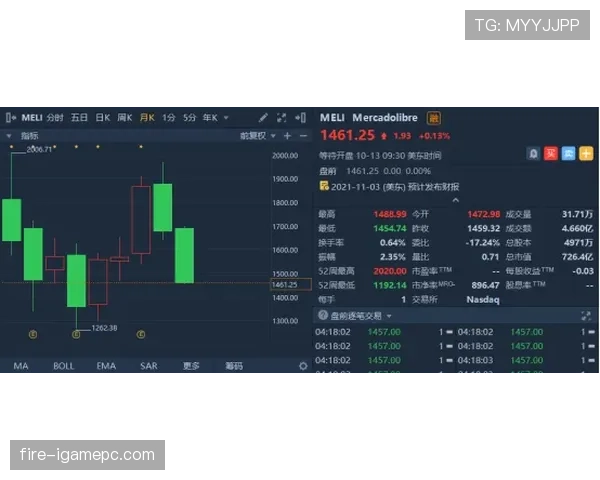The height and width of the screenshot is (480, 600).
Task: Toggle the chart fullscreen expand icon
Action: tap(282, 118)
